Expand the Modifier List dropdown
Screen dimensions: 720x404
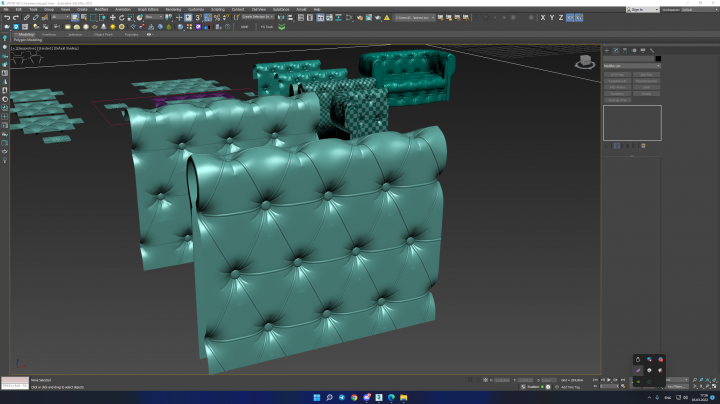[632, 66]
